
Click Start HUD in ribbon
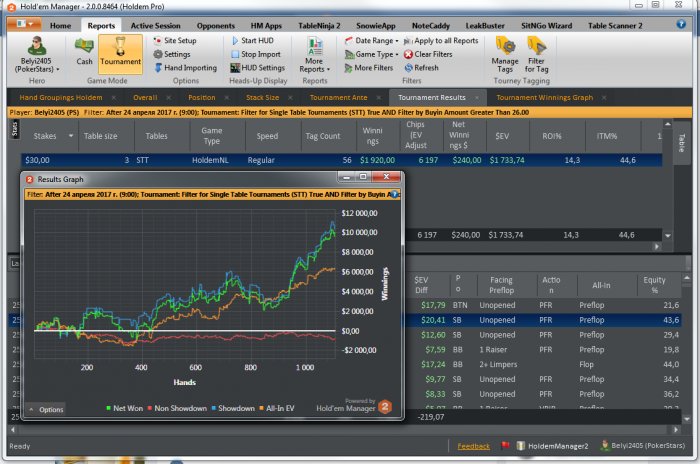(x=255, y=40)
